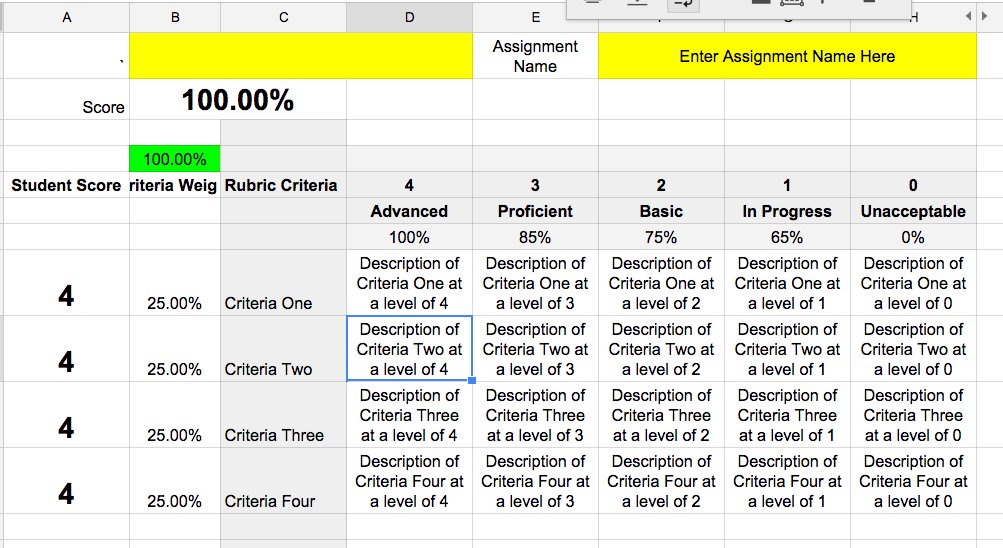Viewport: 1003px width, 548px height.
Task: Click the scroll-right arrow at header edge
Action: 984,16
